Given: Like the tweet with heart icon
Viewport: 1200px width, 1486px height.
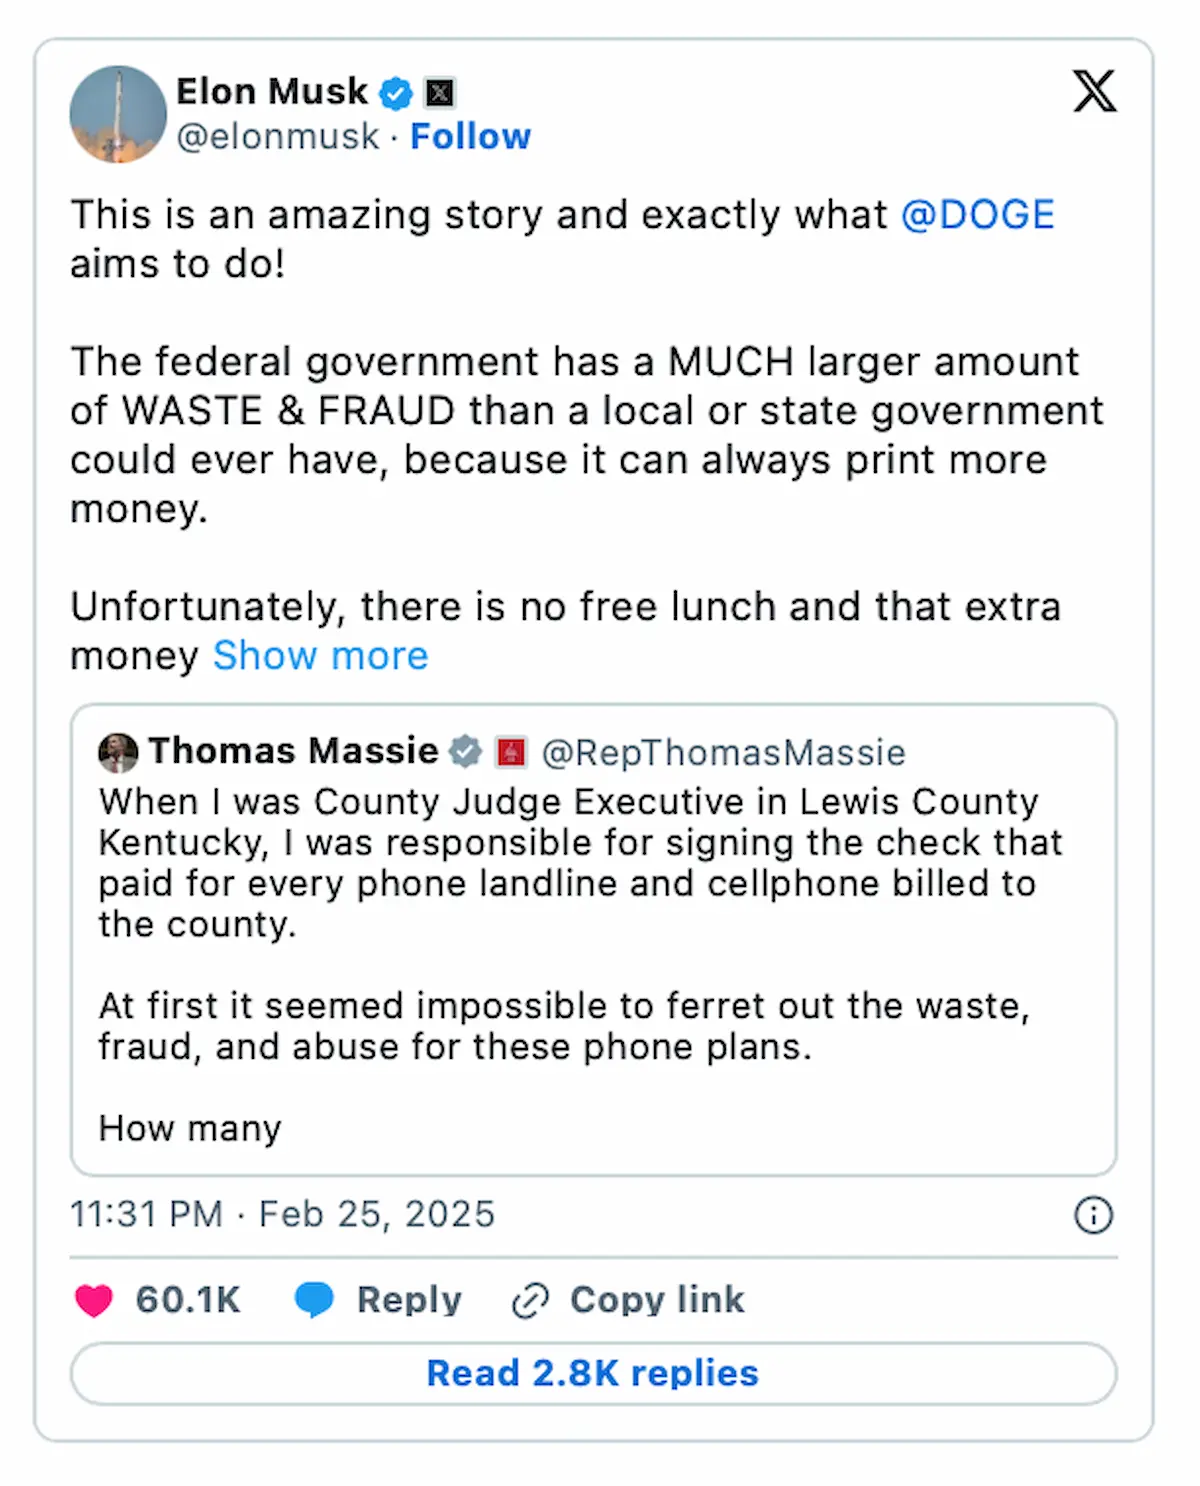Looking at the screenshot, I should click(94, 1300).
